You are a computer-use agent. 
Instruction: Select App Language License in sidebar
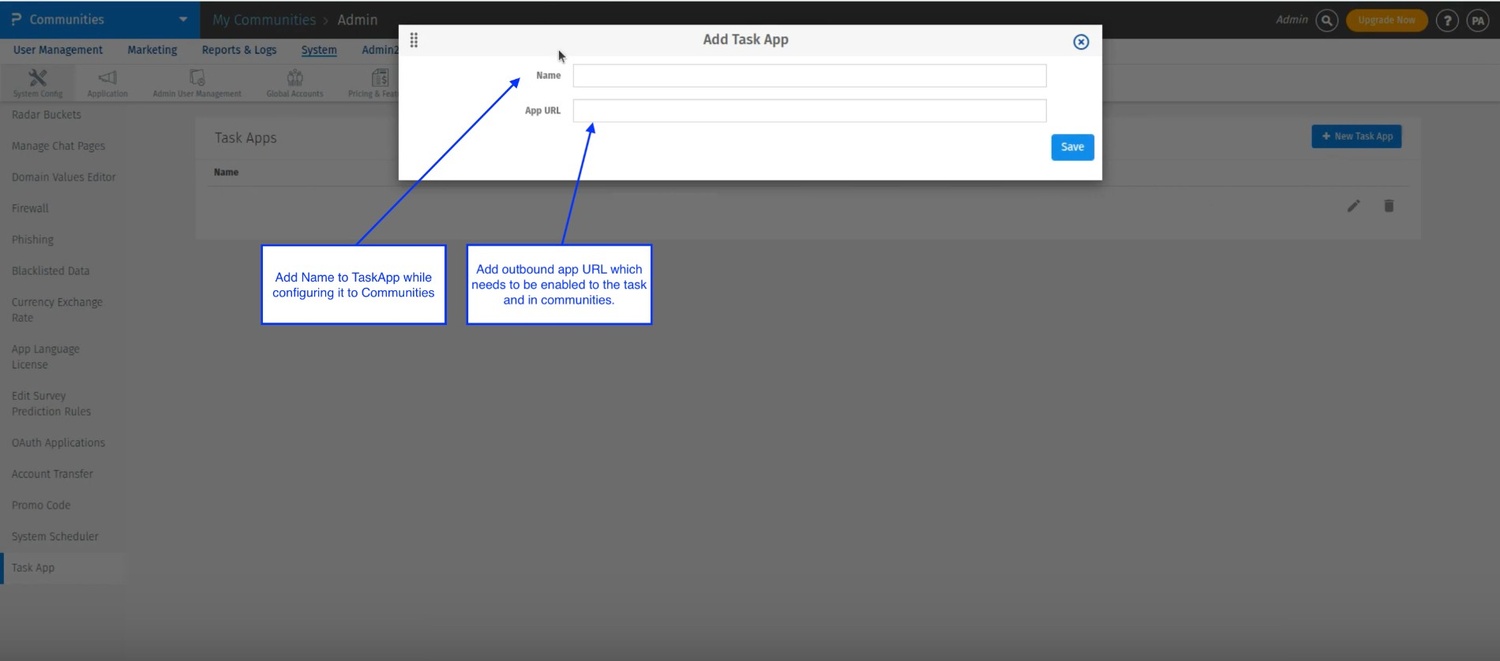46,357
